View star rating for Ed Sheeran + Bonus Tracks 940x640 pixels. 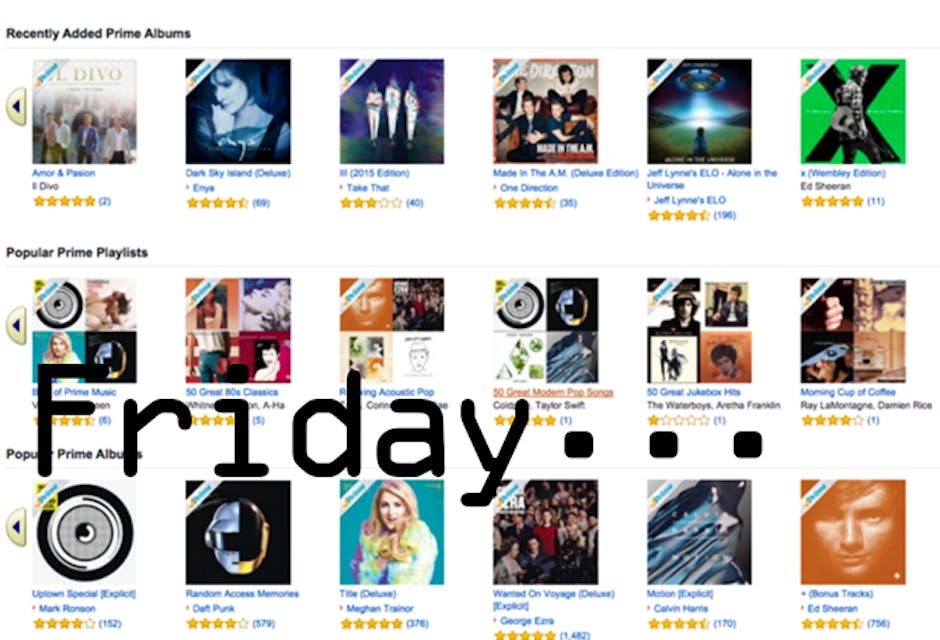tap(845, 624)
